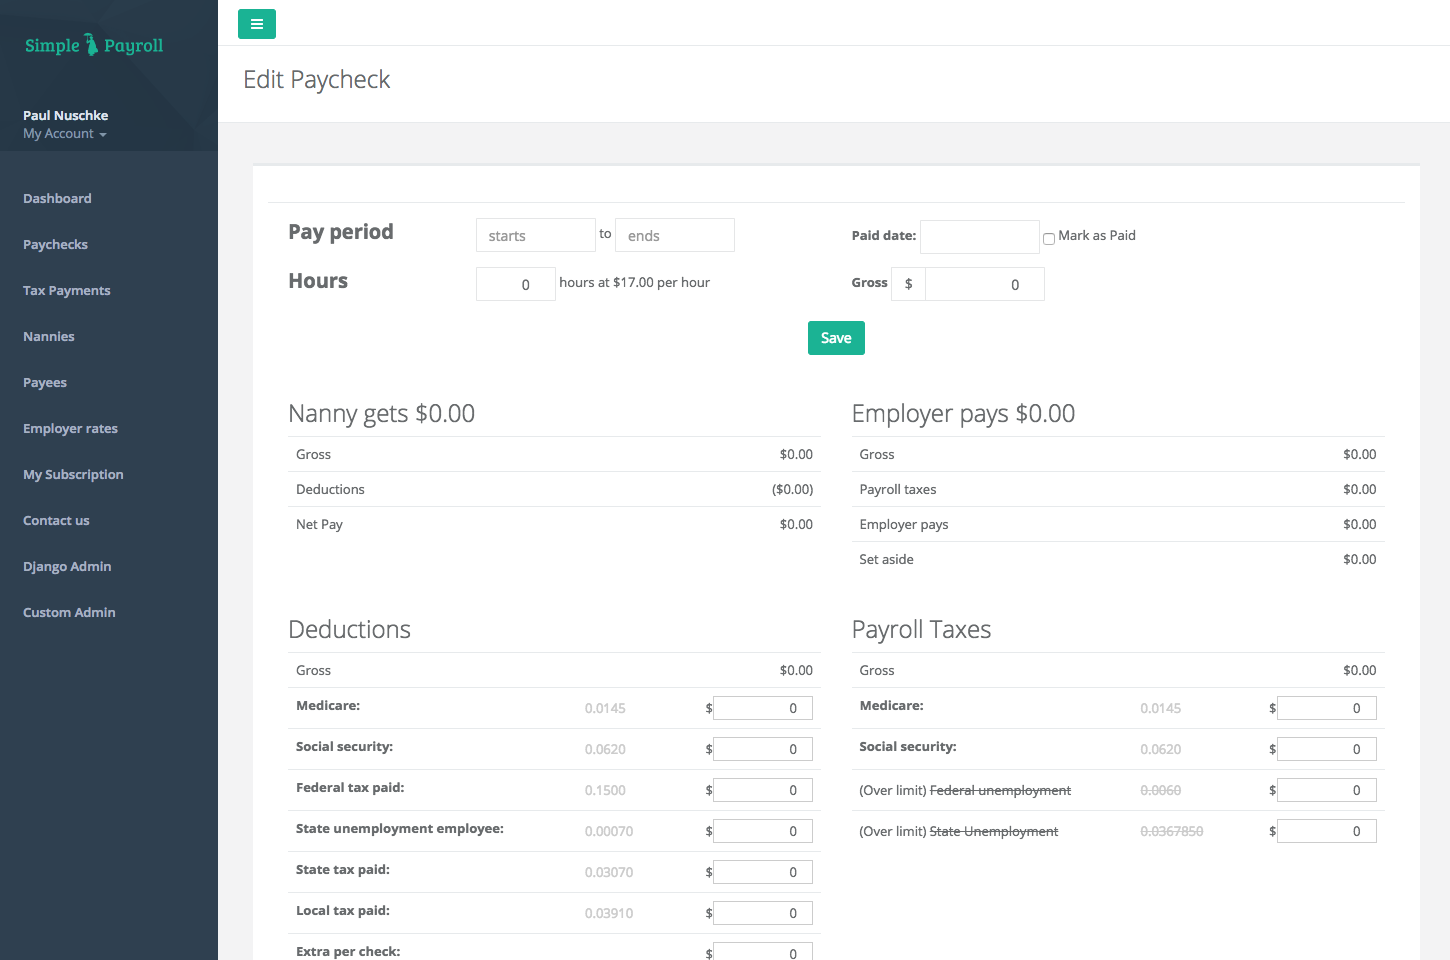Click the Contact us link
This screenshot has height=960, width=1450.
(56, 520)
